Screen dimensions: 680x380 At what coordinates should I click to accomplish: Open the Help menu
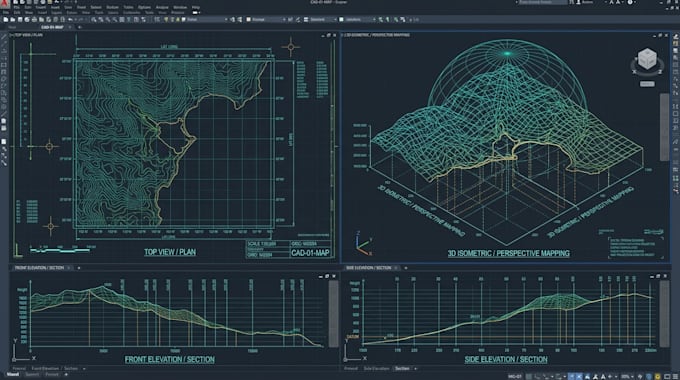click(x=196, y=7)
